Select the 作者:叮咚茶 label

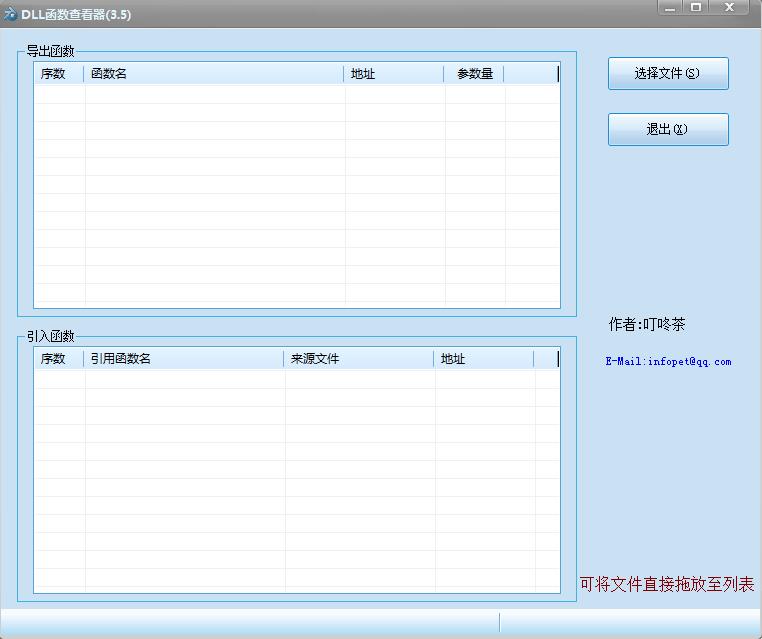[x=647, y=324]
